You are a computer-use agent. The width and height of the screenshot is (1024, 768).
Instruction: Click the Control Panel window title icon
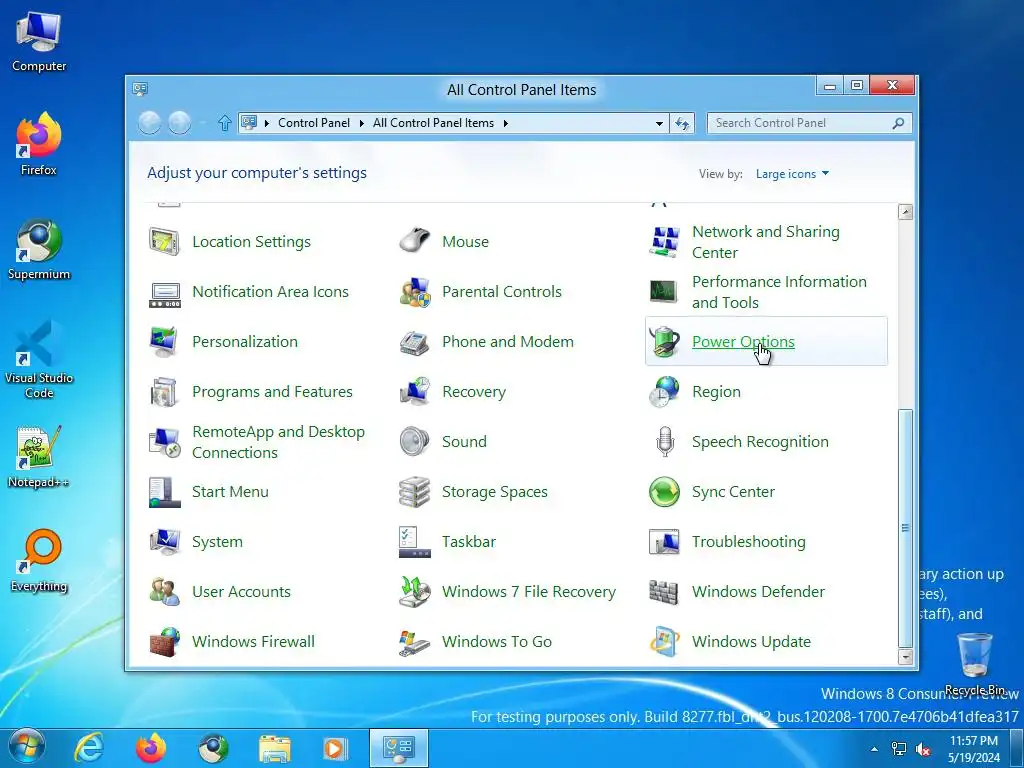(x=140, y=89)
